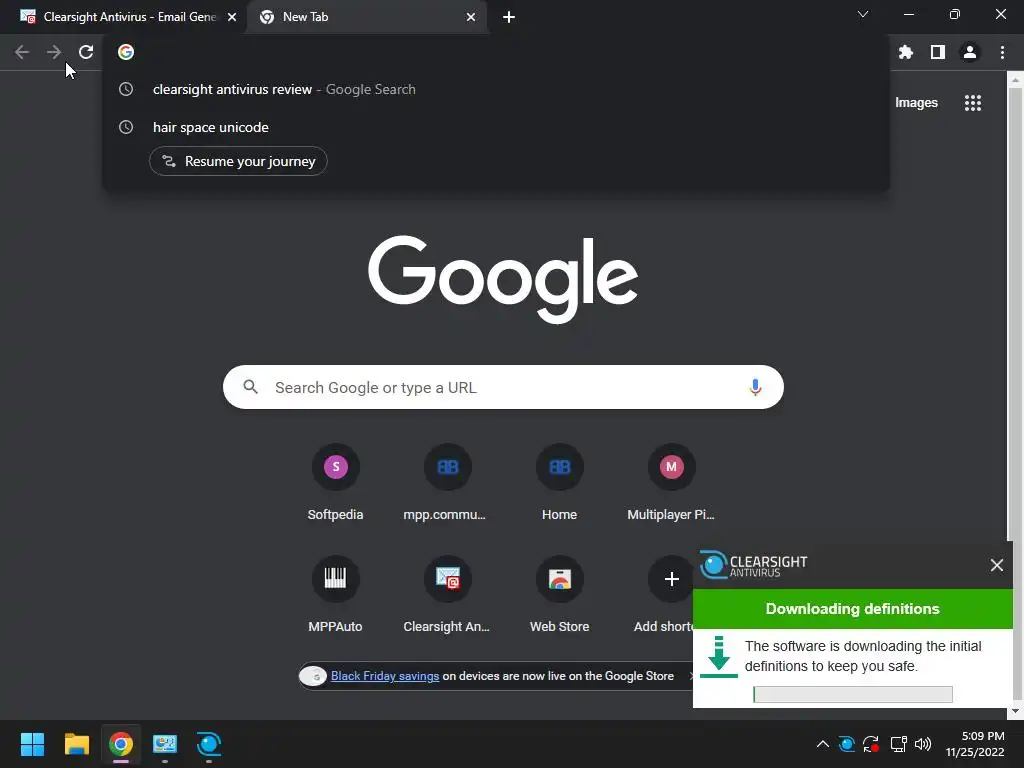Open the Google apps grid
1024x768 pixels.
click(973, 103)
